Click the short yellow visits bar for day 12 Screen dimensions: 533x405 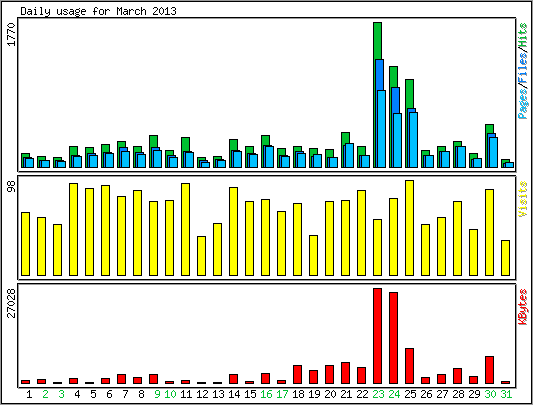(x=201, y=256)
